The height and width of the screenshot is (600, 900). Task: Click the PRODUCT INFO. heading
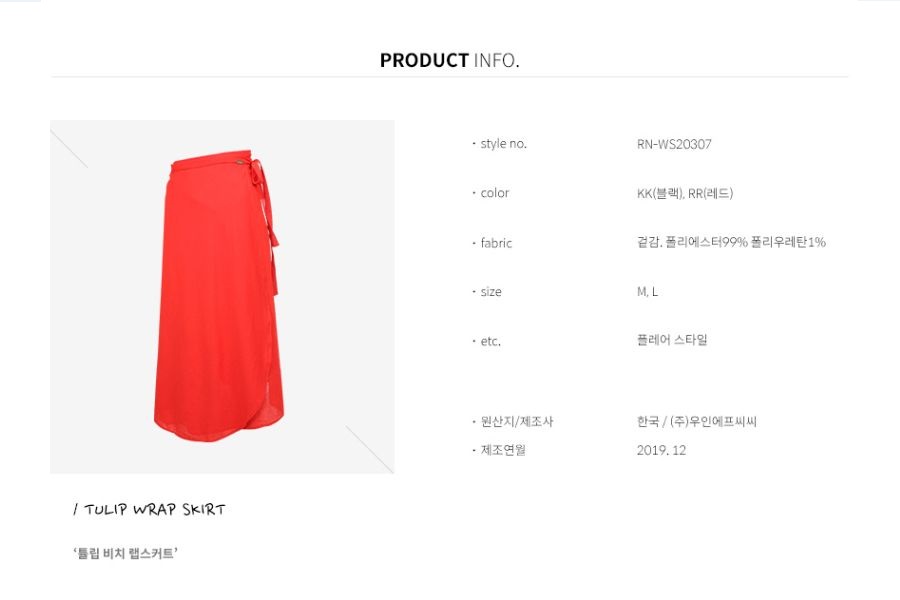(449, 60)
